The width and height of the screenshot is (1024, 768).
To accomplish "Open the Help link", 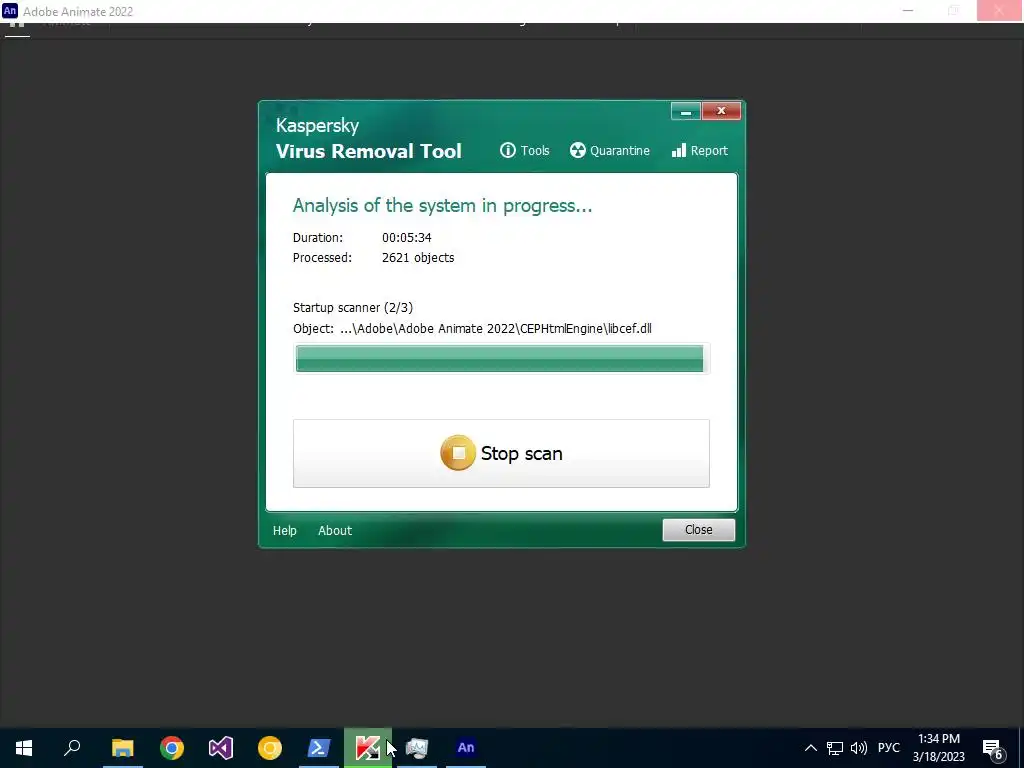I will click(285, 530).
